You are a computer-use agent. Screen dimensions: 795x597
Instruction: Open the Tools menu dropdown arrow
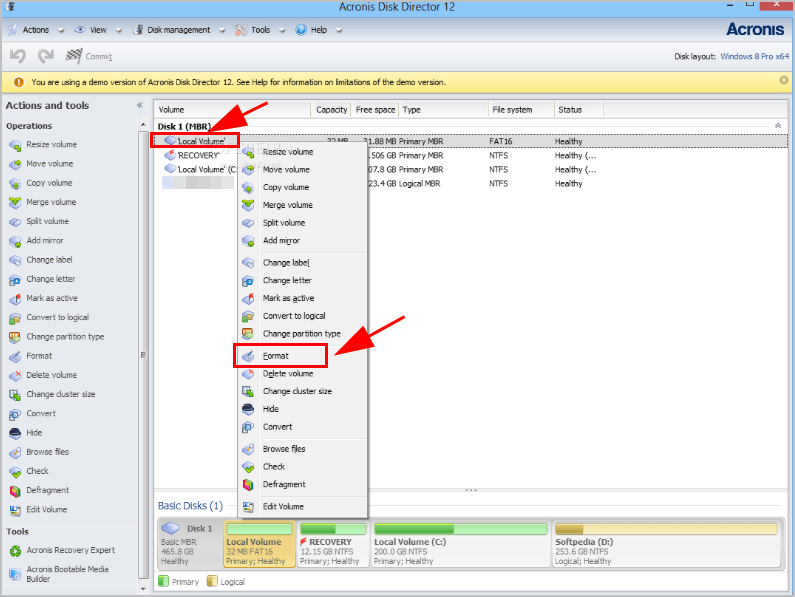[x=282, y=30]
